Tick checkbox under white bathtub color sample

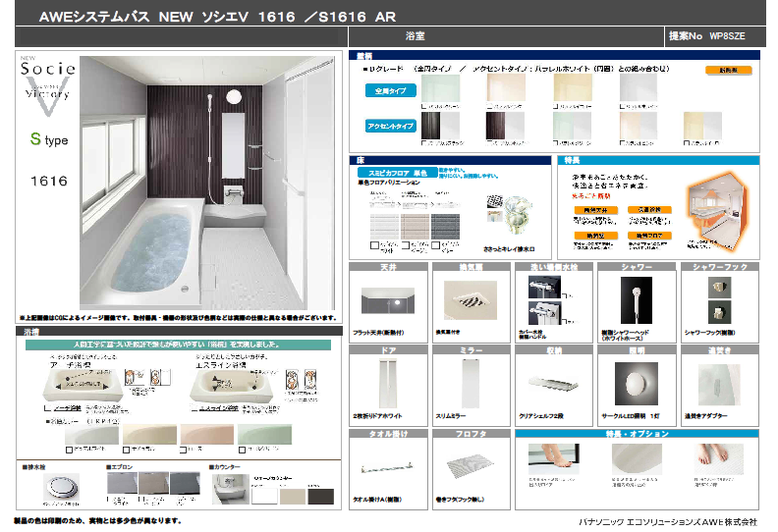(69, 450)
